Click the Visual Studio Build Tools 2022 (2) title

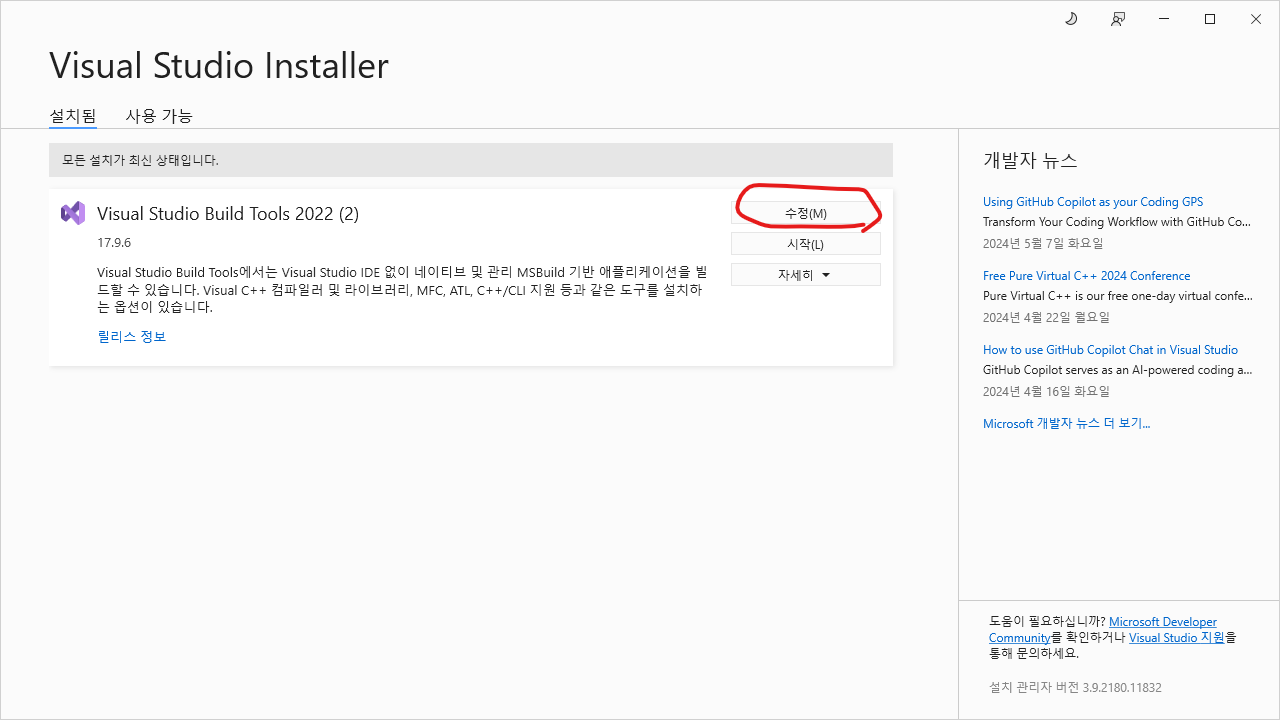228,214
